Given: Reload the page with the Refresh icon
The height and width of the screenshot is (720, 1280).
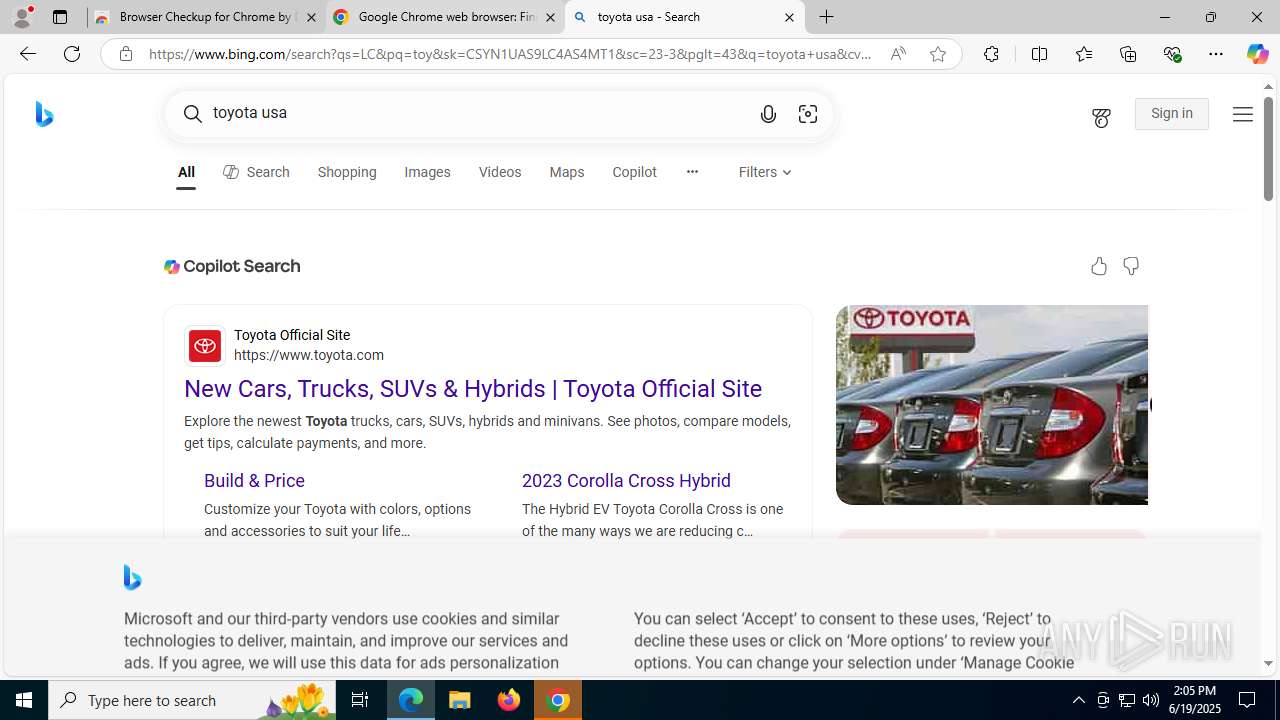Looking at the screenshot, I should point(72,54).
